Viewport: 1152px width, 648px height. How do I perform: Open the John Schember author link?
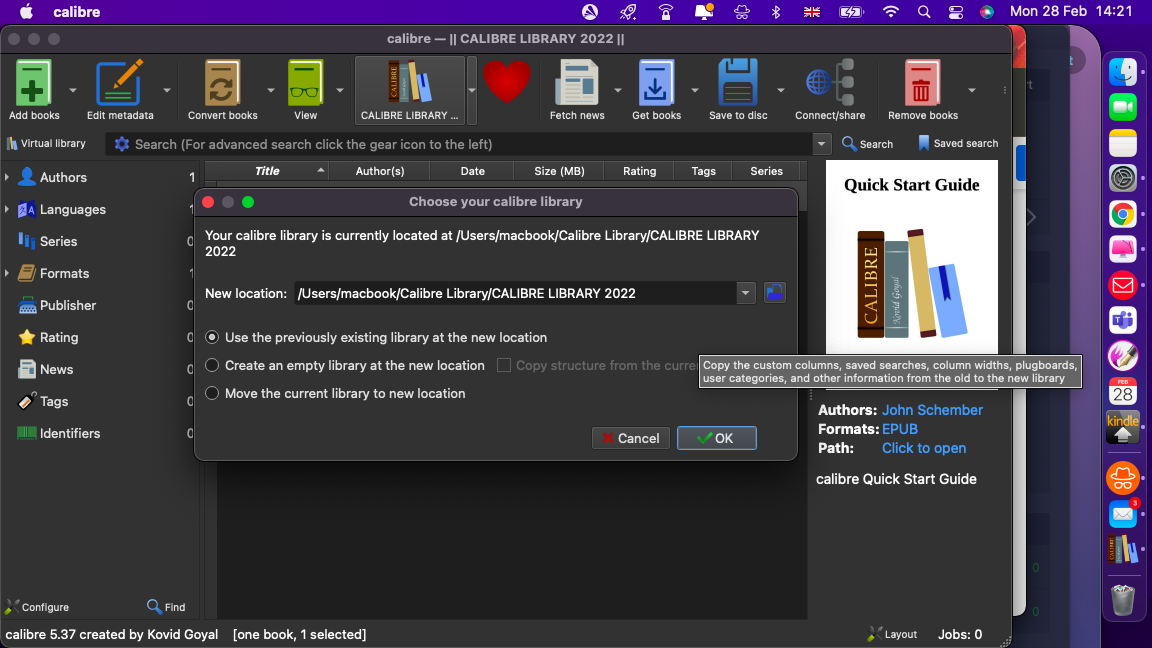(x=932, y=410)
